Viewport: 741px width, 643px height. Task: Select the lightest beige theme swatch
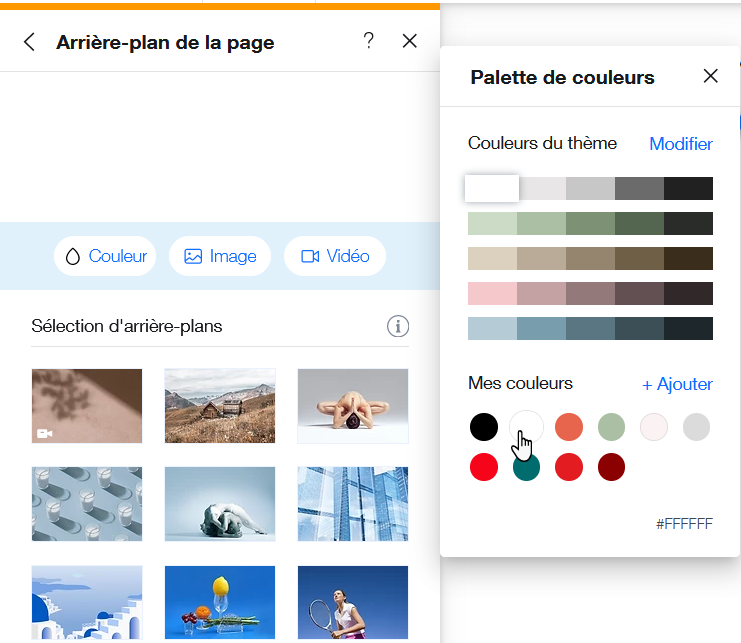pyautogui.click(x=492, y=258)
